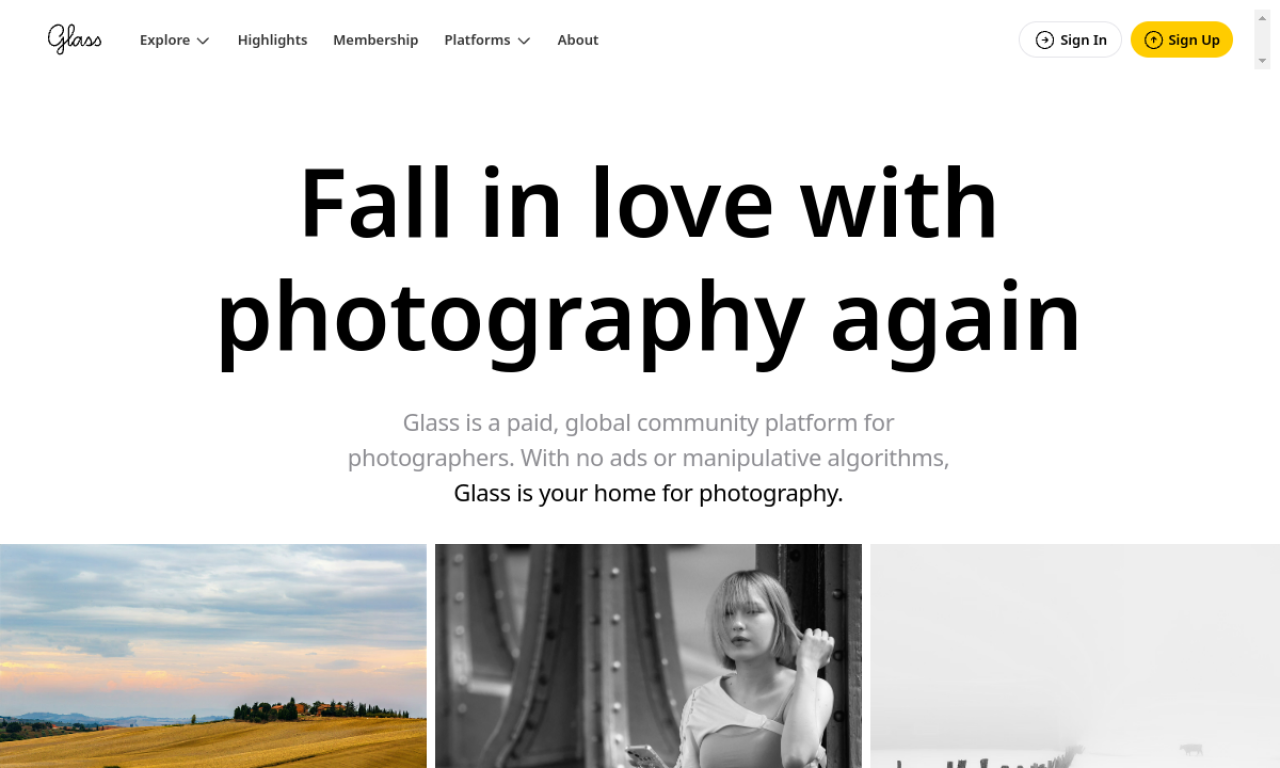
Task: Click the yellow Sign Up button
Action: (x=1182, y=40)
